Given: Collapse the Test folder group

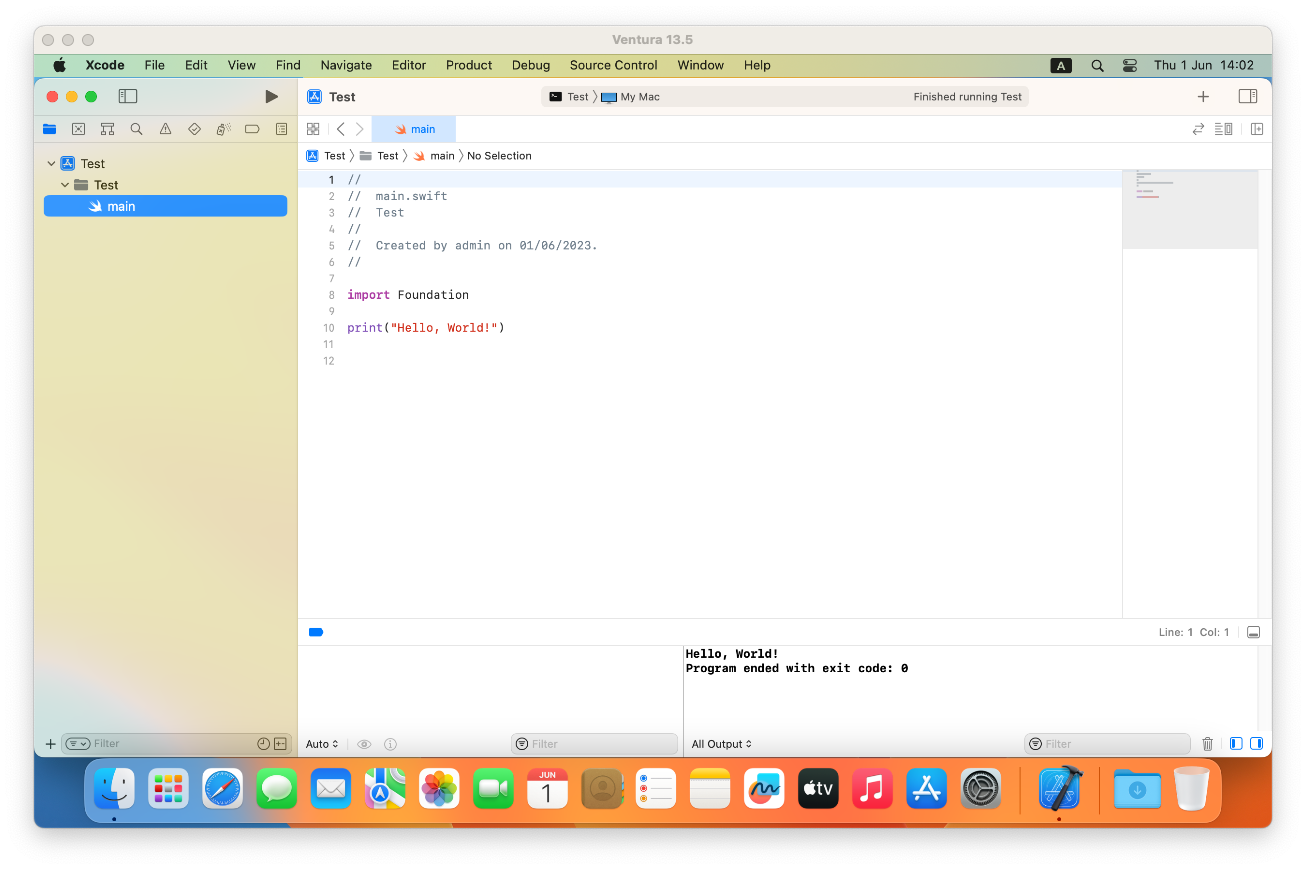Looking at the screenshot, I should tap(65, 185).
